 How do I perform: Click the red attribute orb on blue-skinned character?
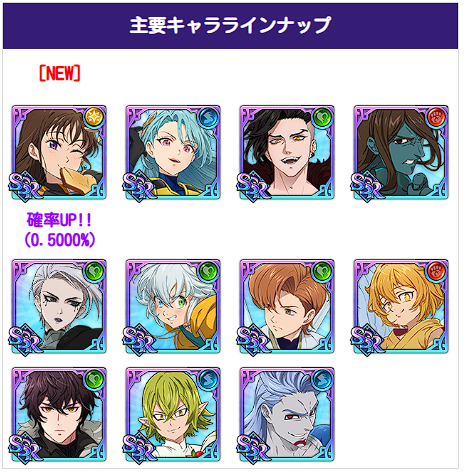click(436, 117)
